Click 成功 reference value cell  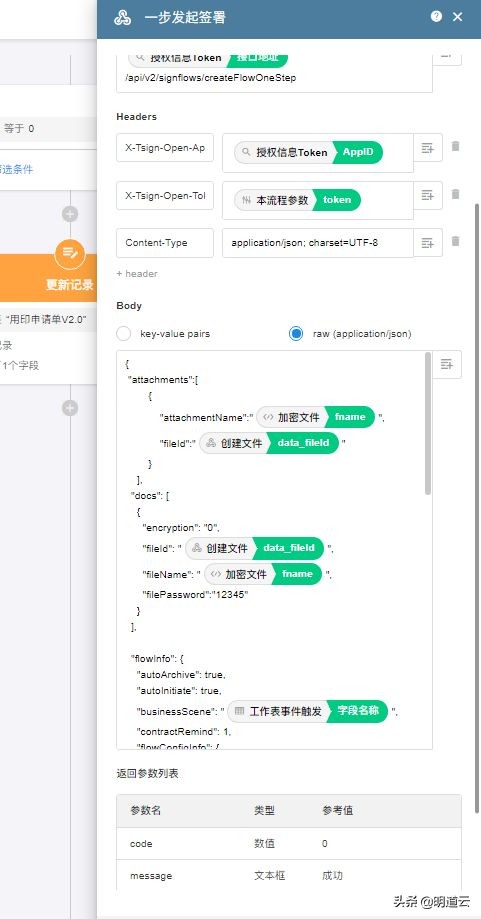click(x=332, y=876)
